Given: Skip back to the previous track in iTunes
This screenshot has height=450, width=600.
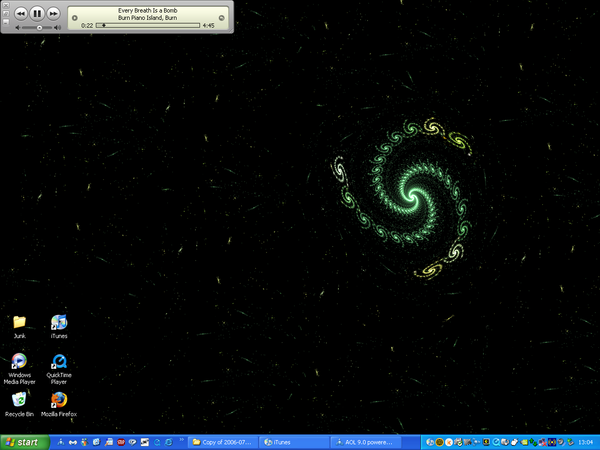Looking at the screenshot, I should (x=21, y=14).
